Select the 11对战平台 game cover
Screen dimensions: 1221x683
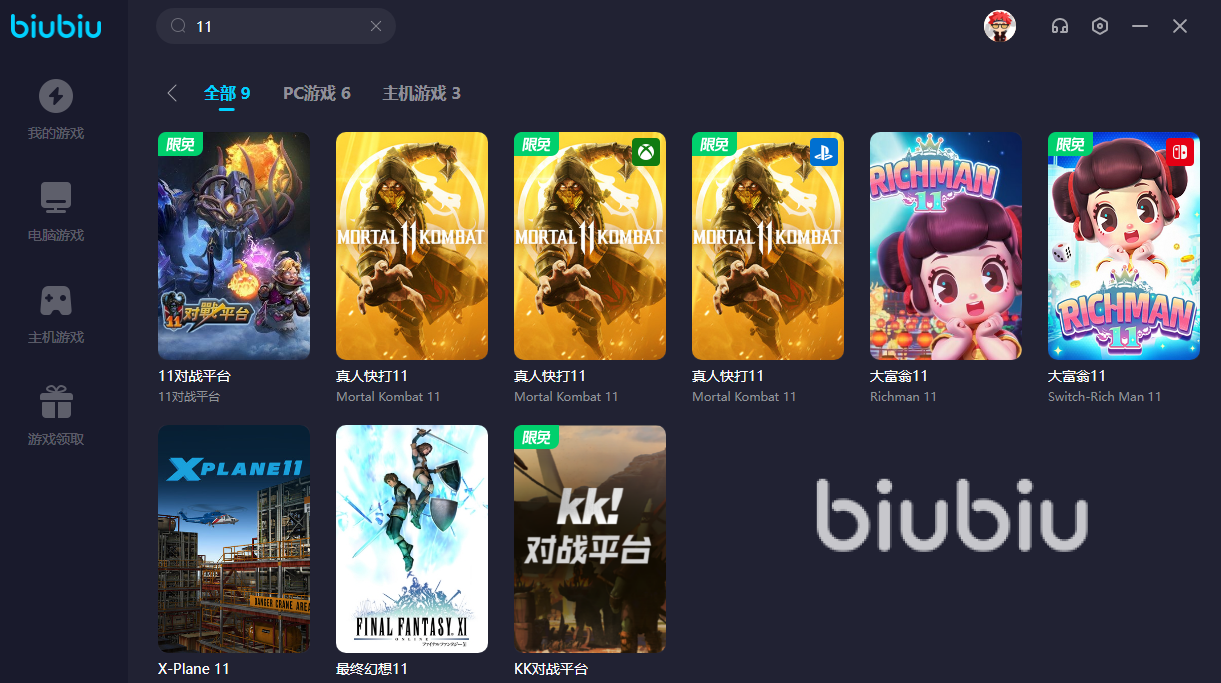[234, 246]
